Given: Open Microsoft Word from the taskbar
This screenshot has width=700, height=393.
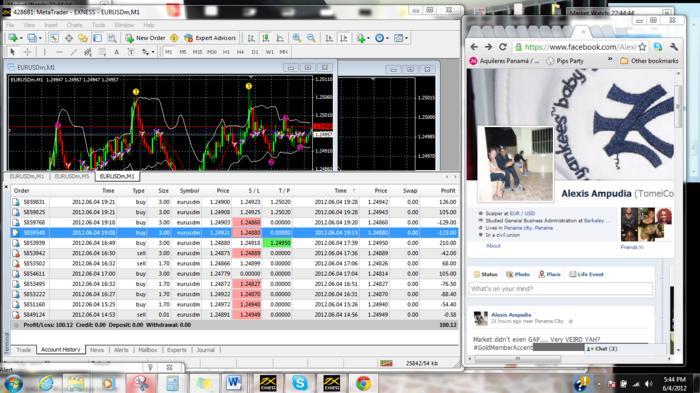Looking at the screenshot, I should pos(233,383).
